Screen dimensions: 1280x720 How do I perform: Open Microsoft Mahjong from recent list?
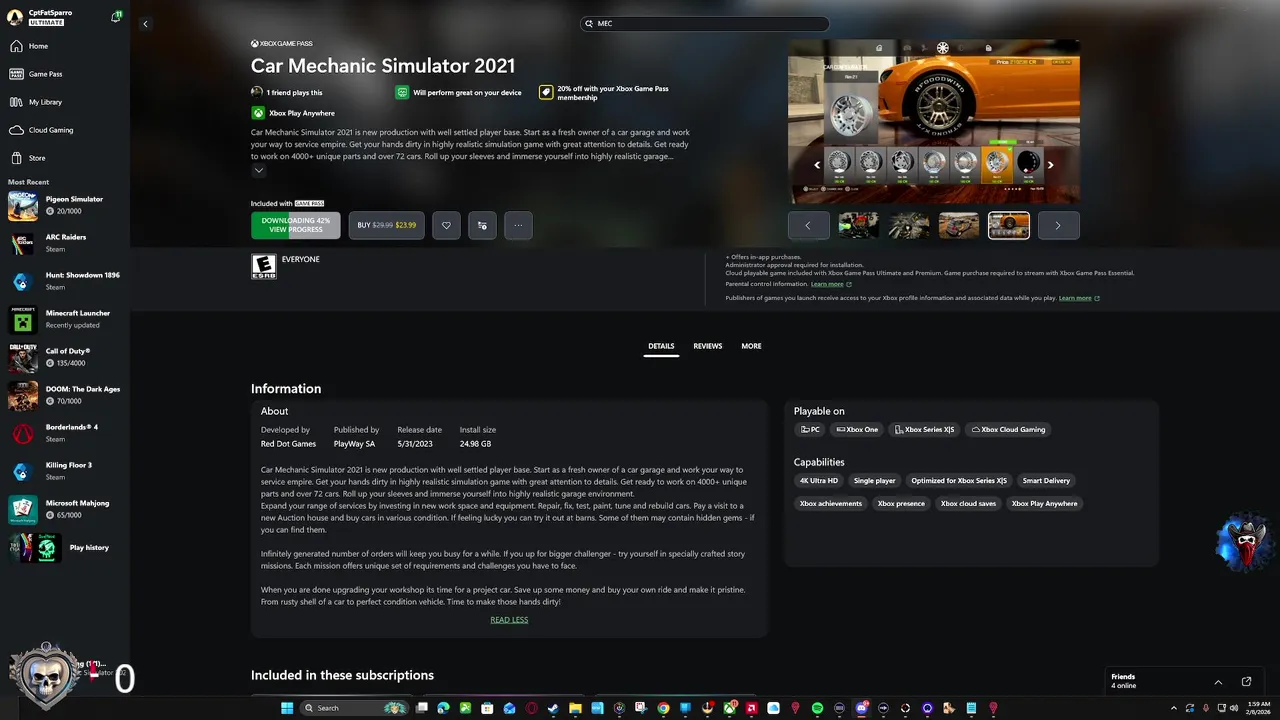coord(65,509)
